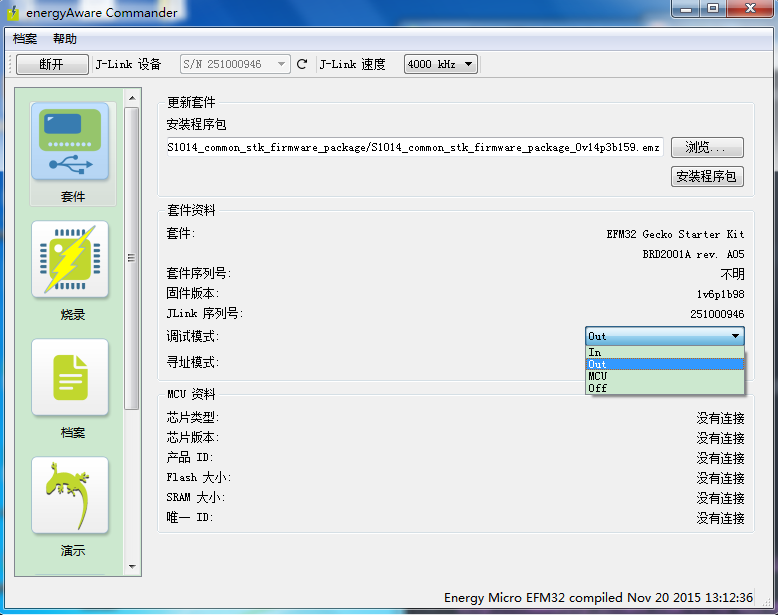Select MCU from debug mode list

665,376
